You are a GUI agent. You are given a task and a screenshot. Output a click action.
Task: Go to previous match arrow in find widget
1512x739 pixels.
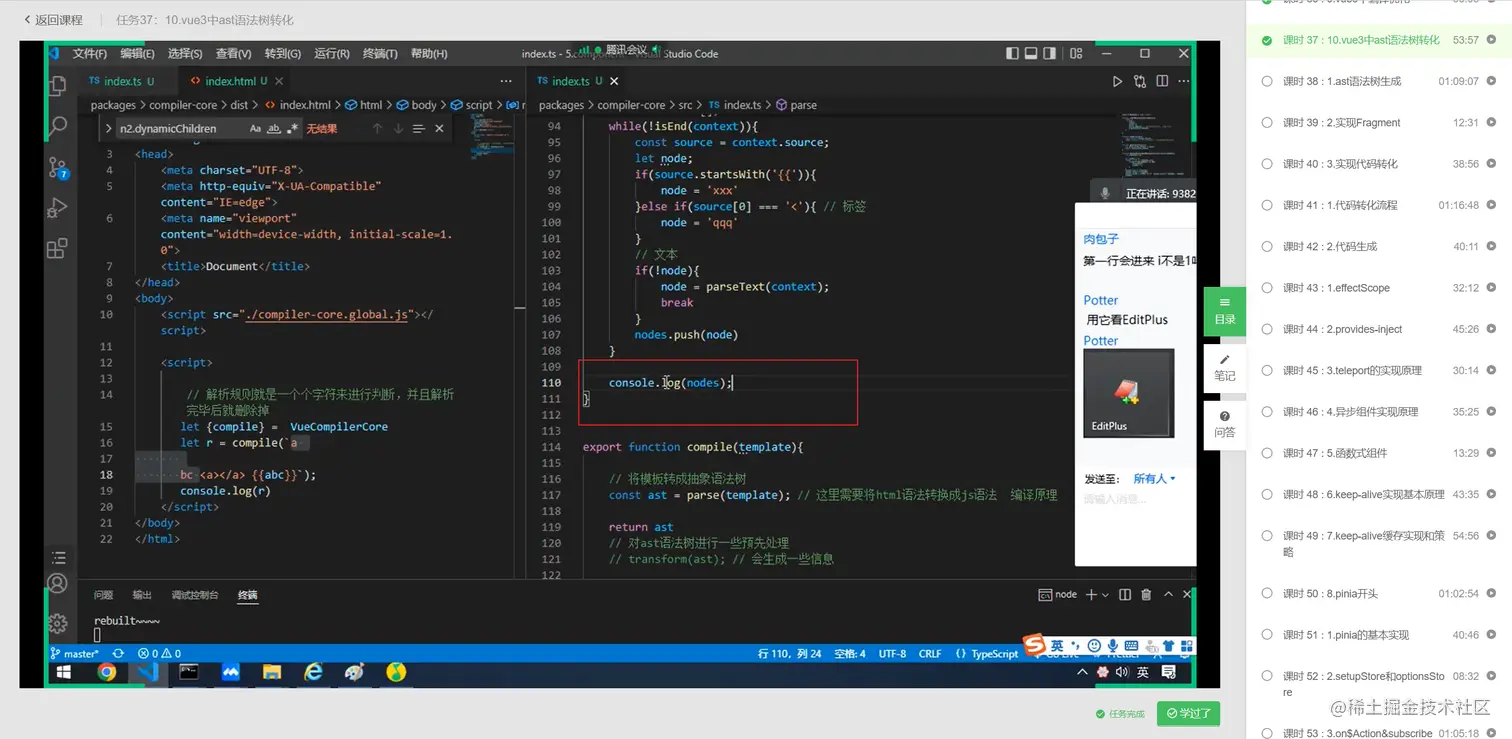377,129
